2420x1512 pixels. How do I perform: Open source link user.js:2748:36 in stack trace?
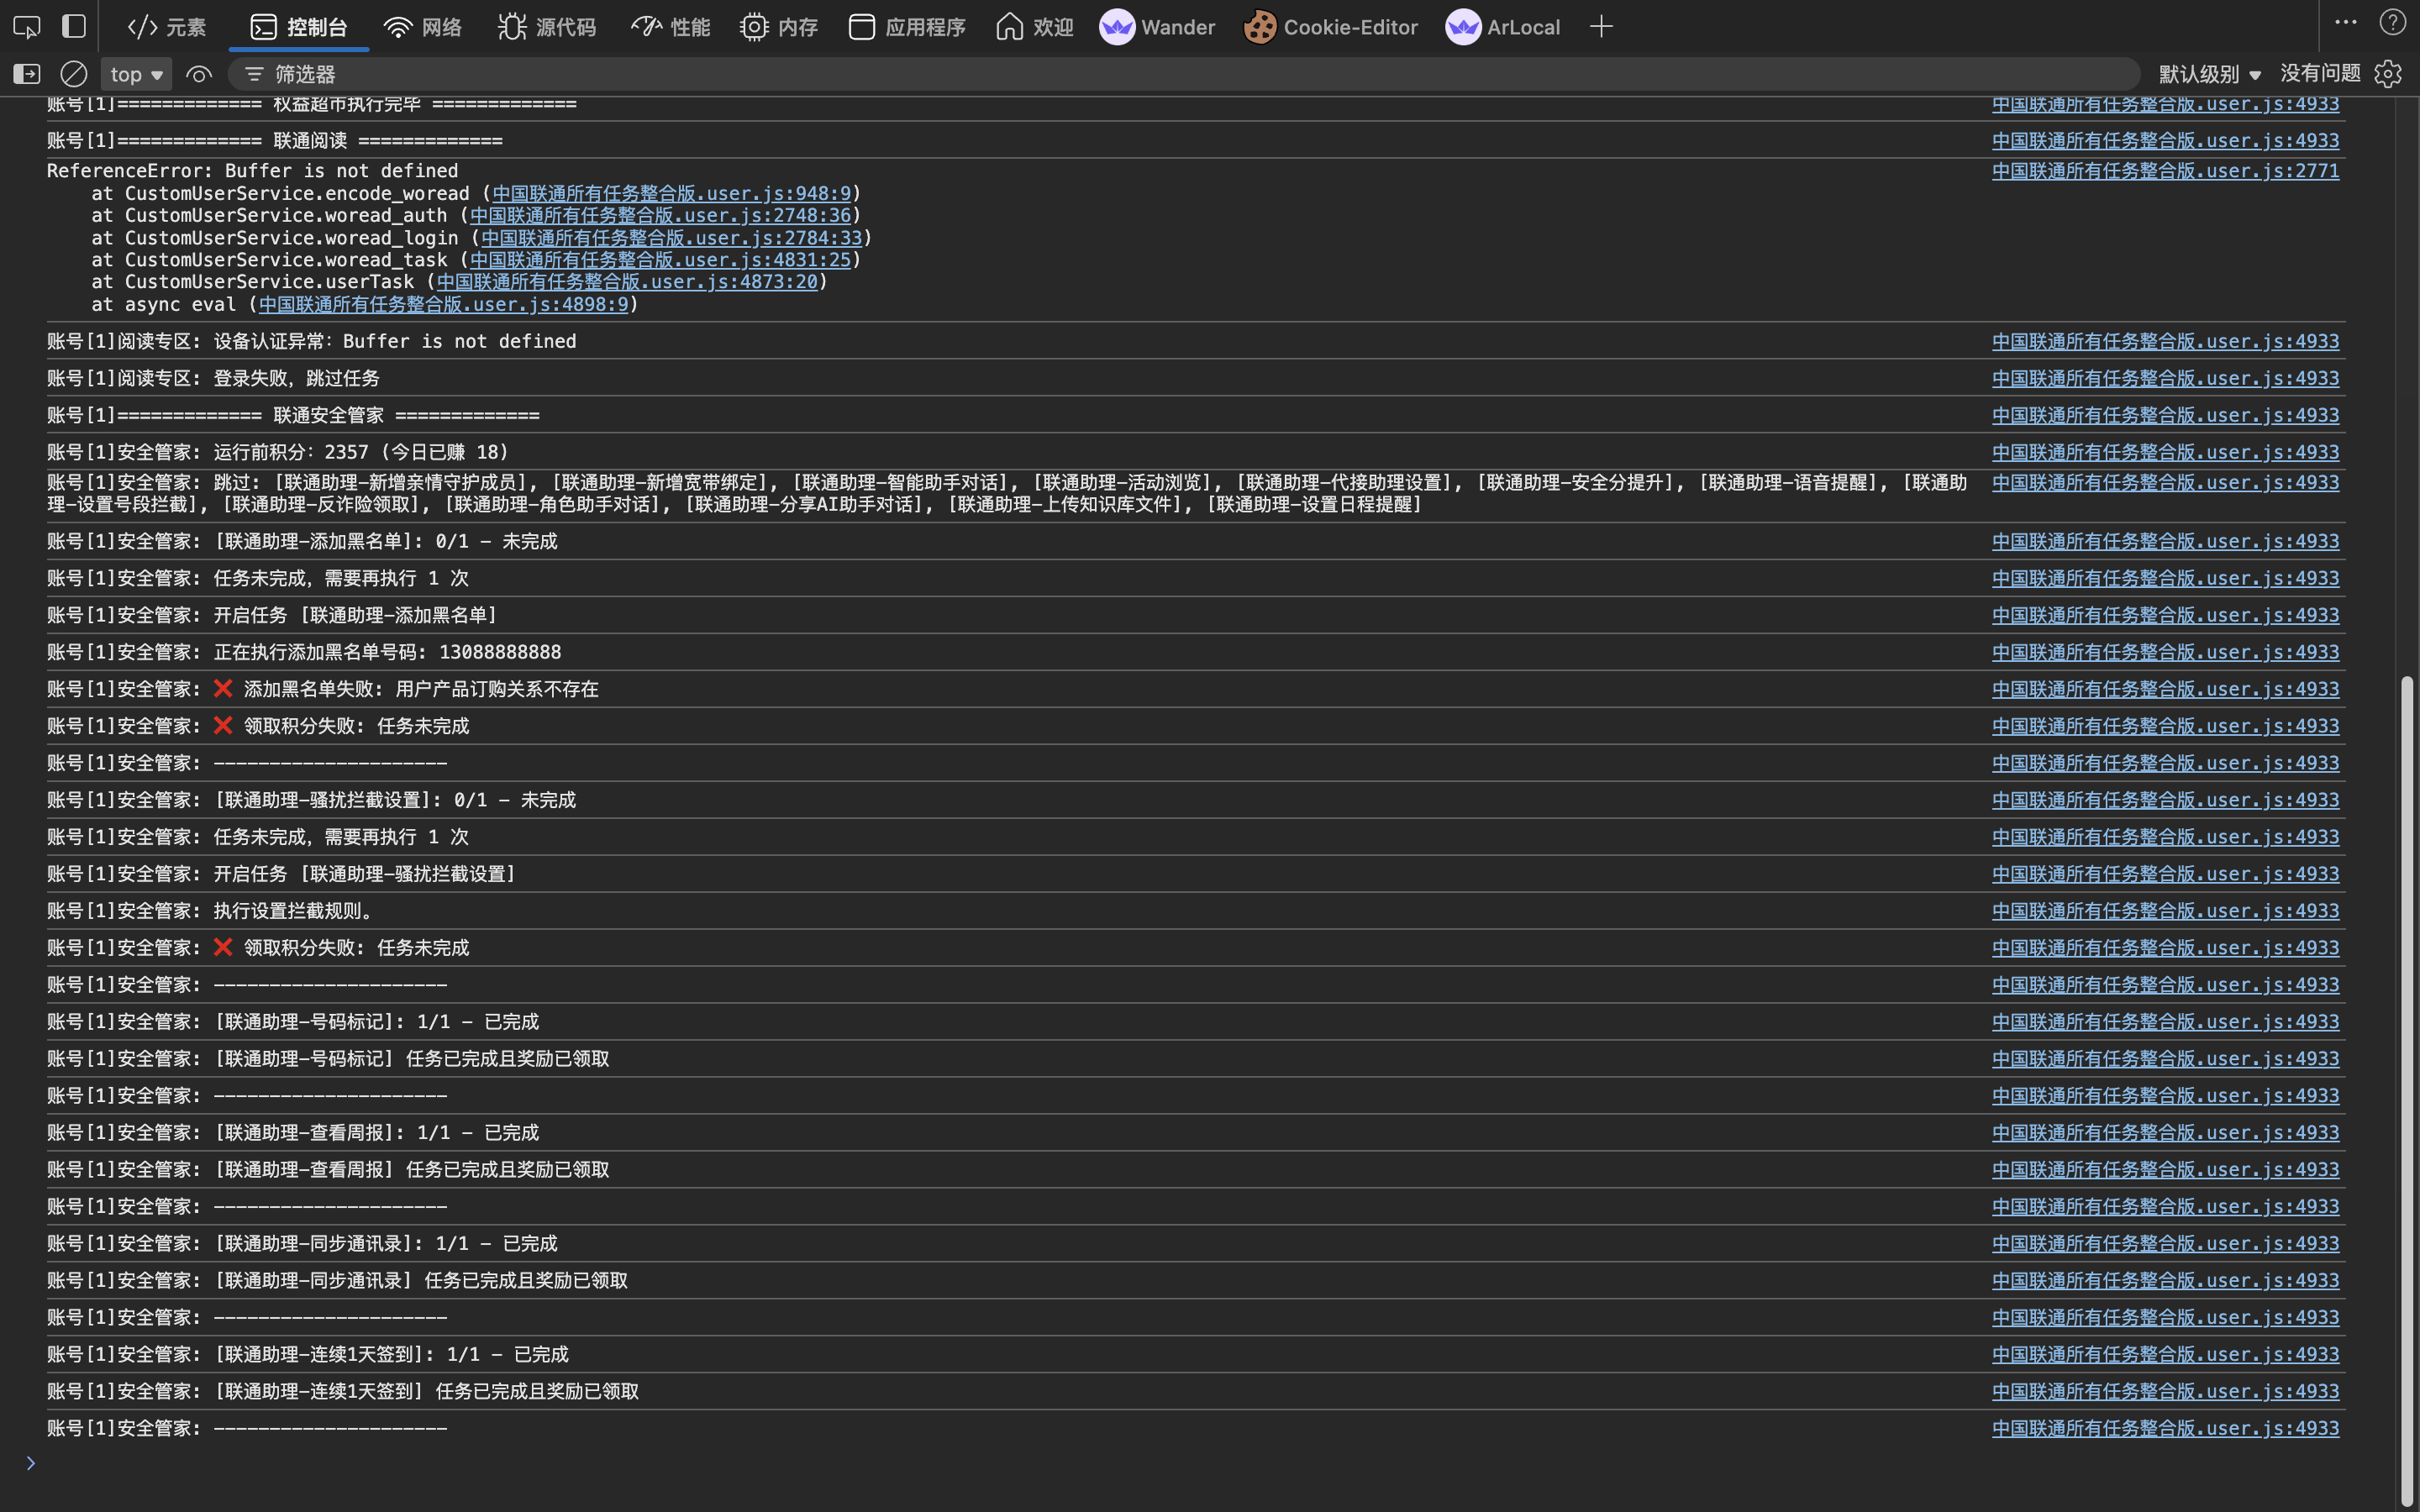[x=661, y=215]
